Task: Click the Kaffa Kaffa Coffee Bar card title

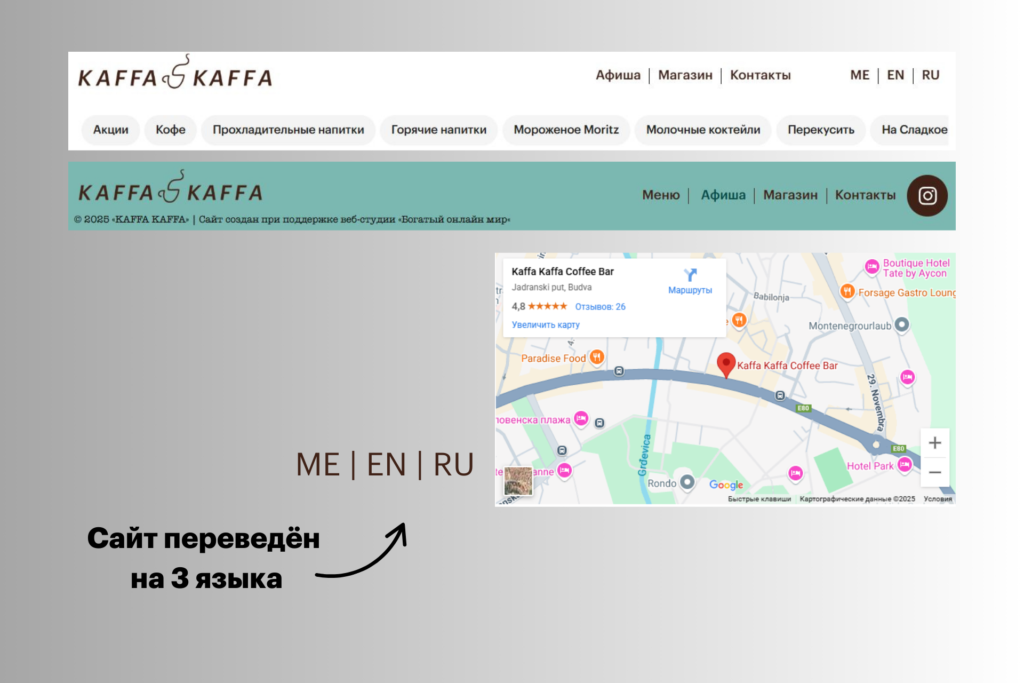Action: 562,271
